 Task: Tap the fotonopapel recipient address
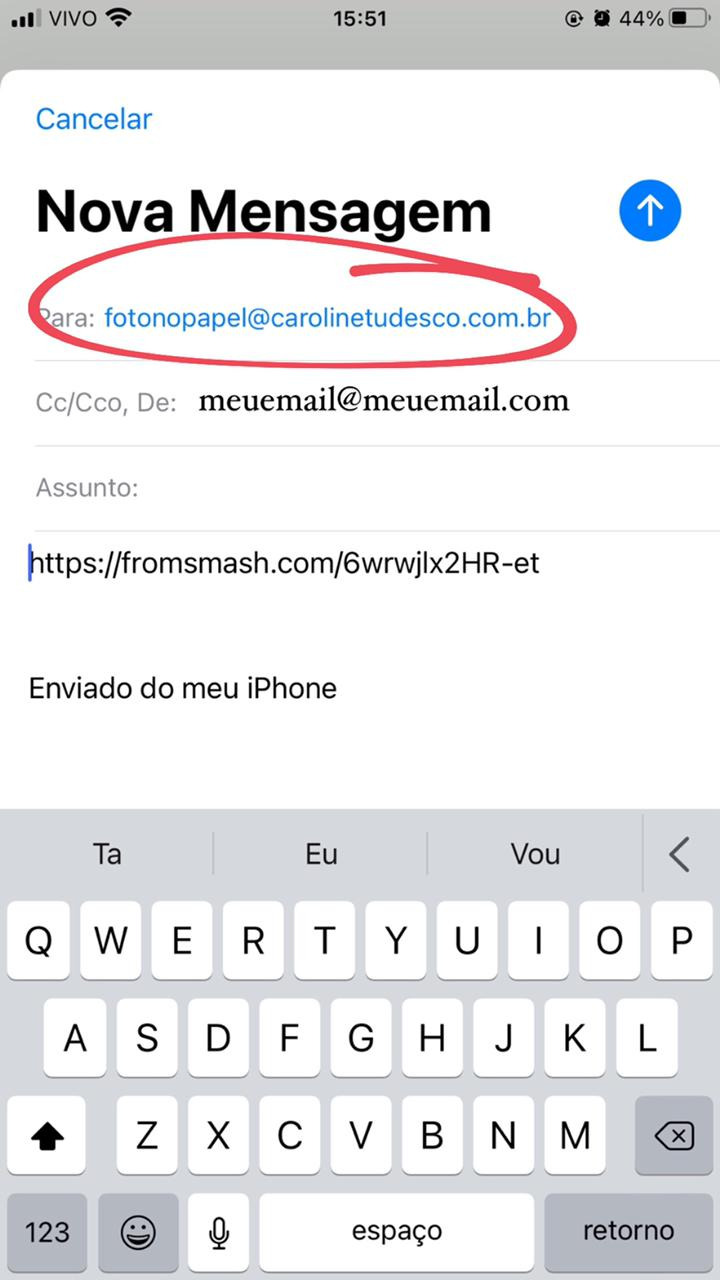[327, 319]
